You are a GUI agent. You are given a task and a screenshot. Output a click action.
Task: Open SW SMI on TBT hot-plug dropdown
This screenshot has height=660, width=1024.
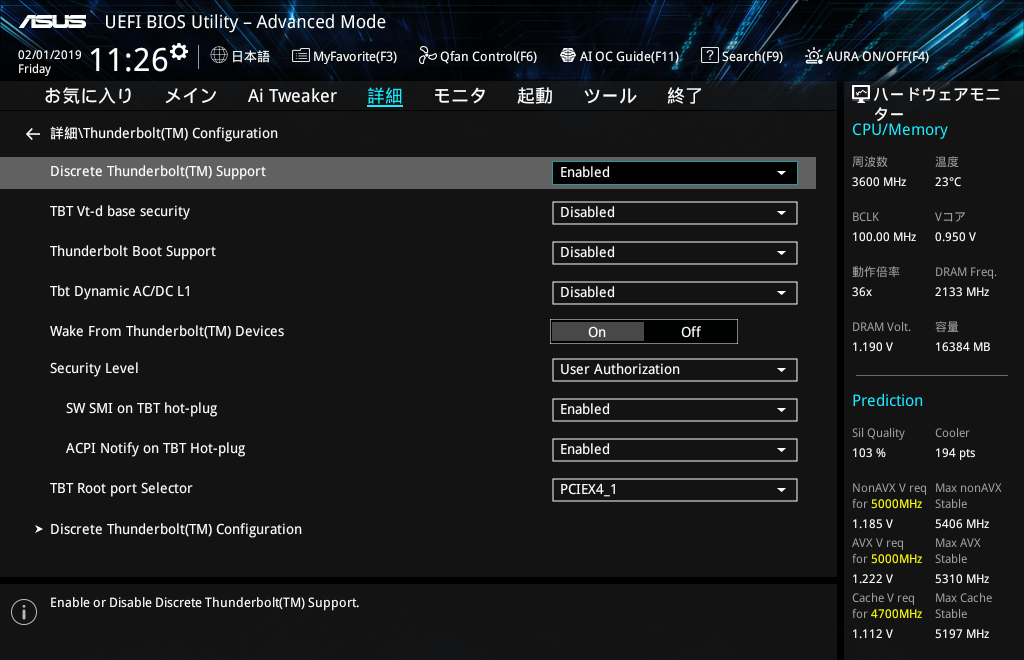click(x=675, y=410)
